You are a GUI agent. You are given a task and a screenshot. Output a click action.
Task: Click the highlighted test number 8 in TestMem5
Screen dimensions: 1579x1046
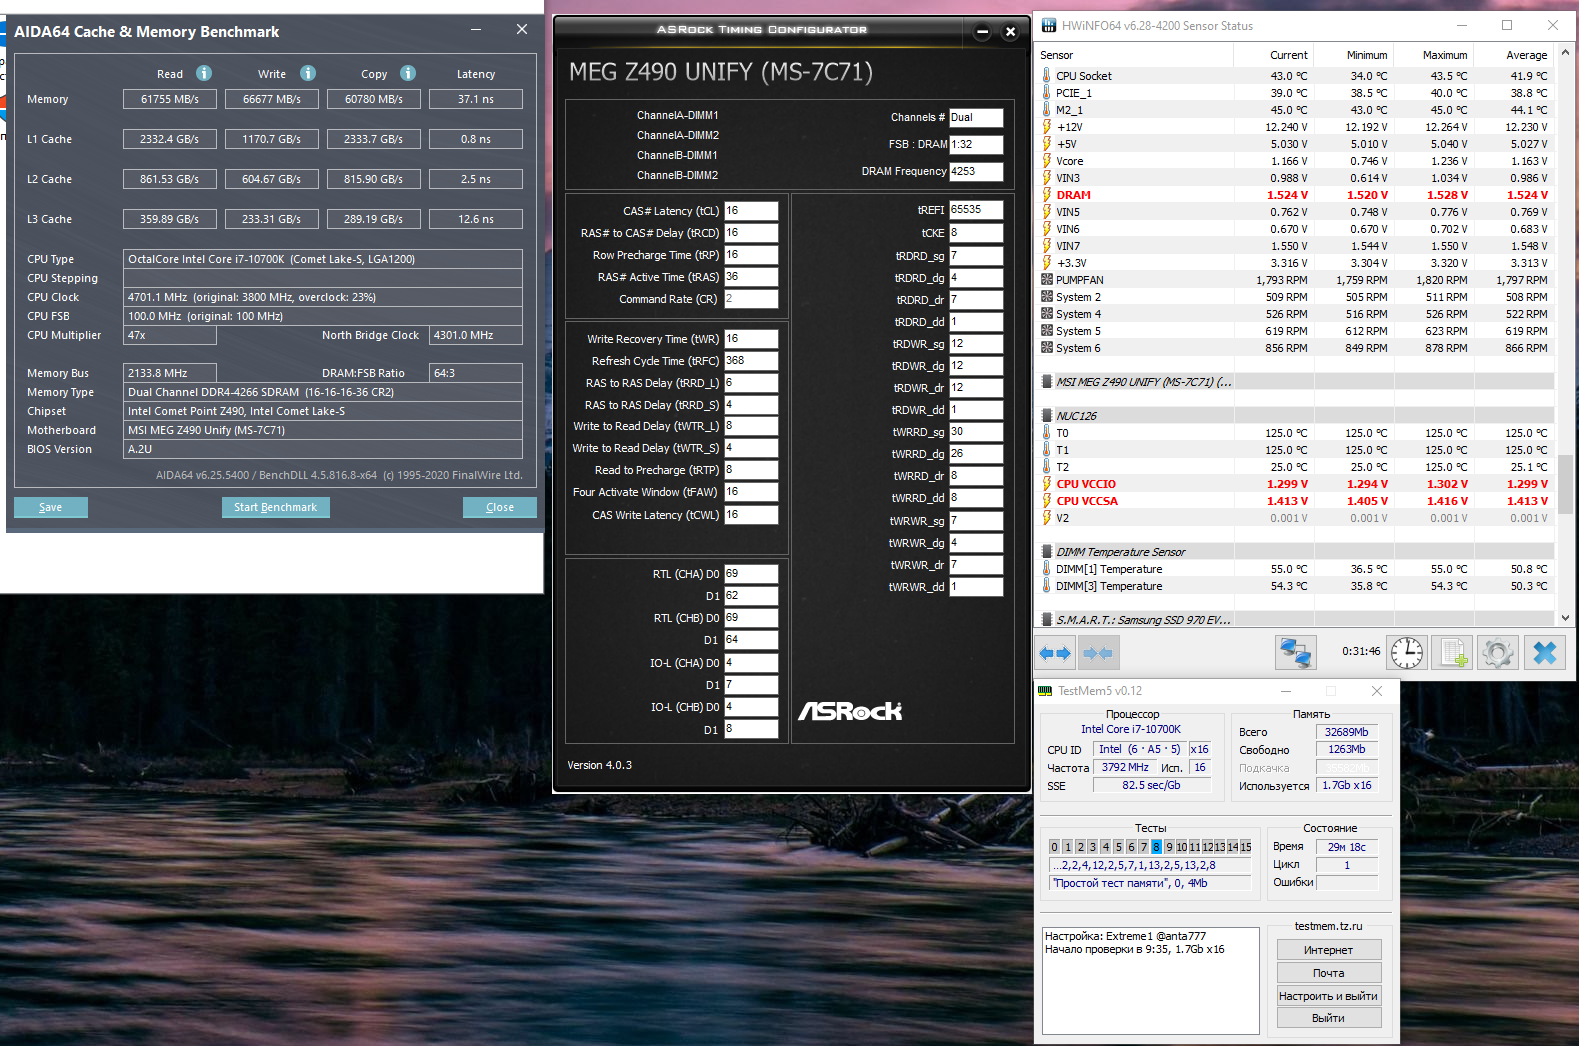point(1156,847)
